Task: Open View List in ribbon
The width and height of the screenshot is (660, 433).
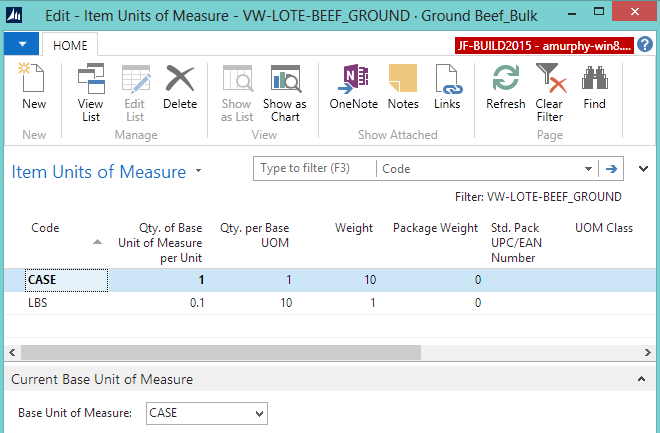Action: coord(90,93)
